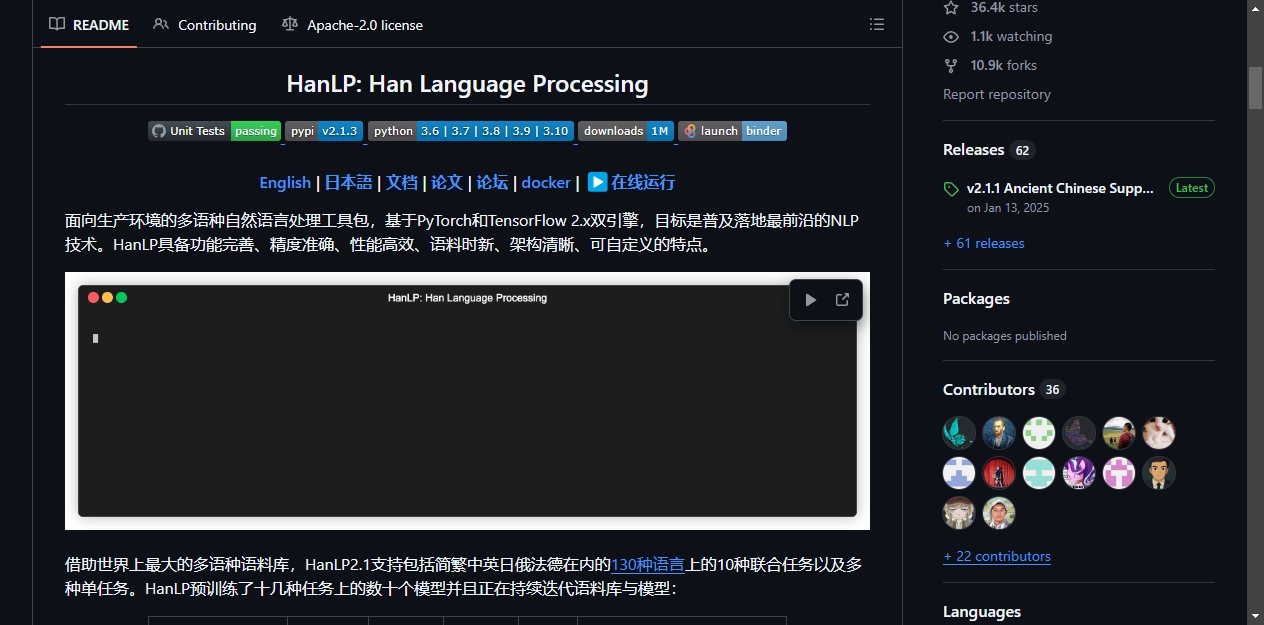1264x625 pixels.
Task: Click the downloads 1M badge
Action: point(626,131)
